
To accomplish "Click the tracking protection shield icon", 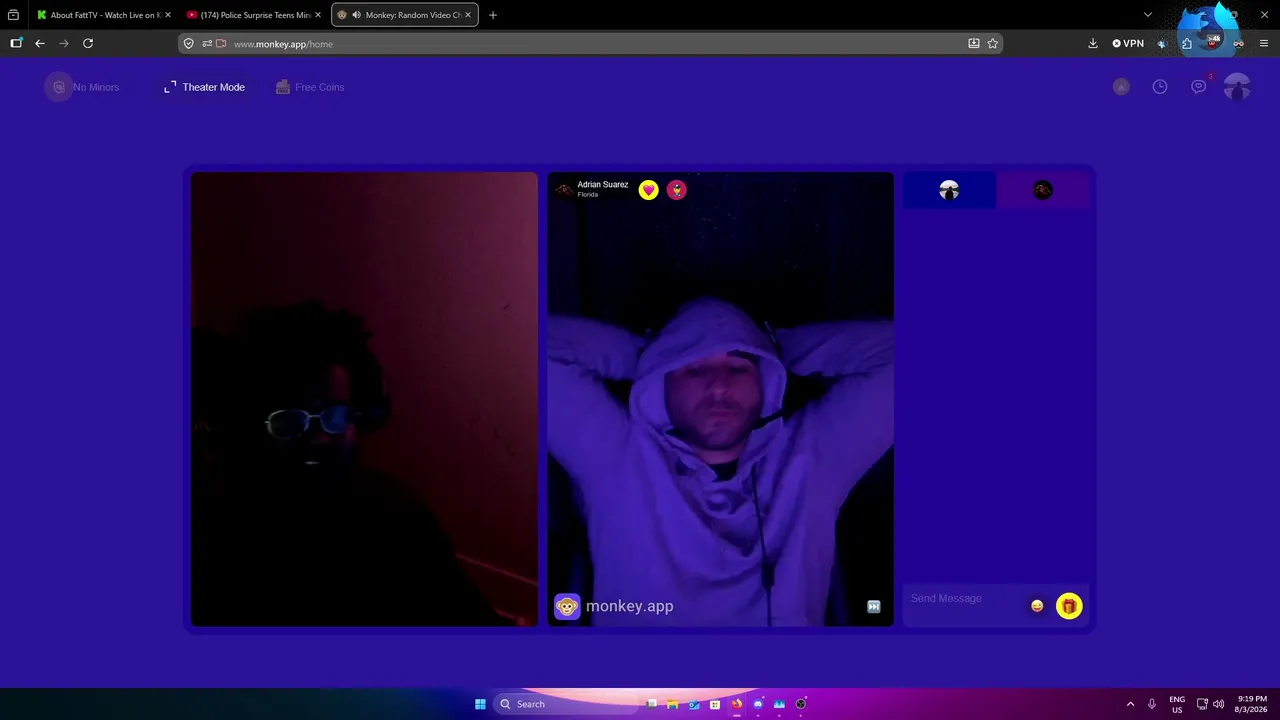I will pos(188,44).
